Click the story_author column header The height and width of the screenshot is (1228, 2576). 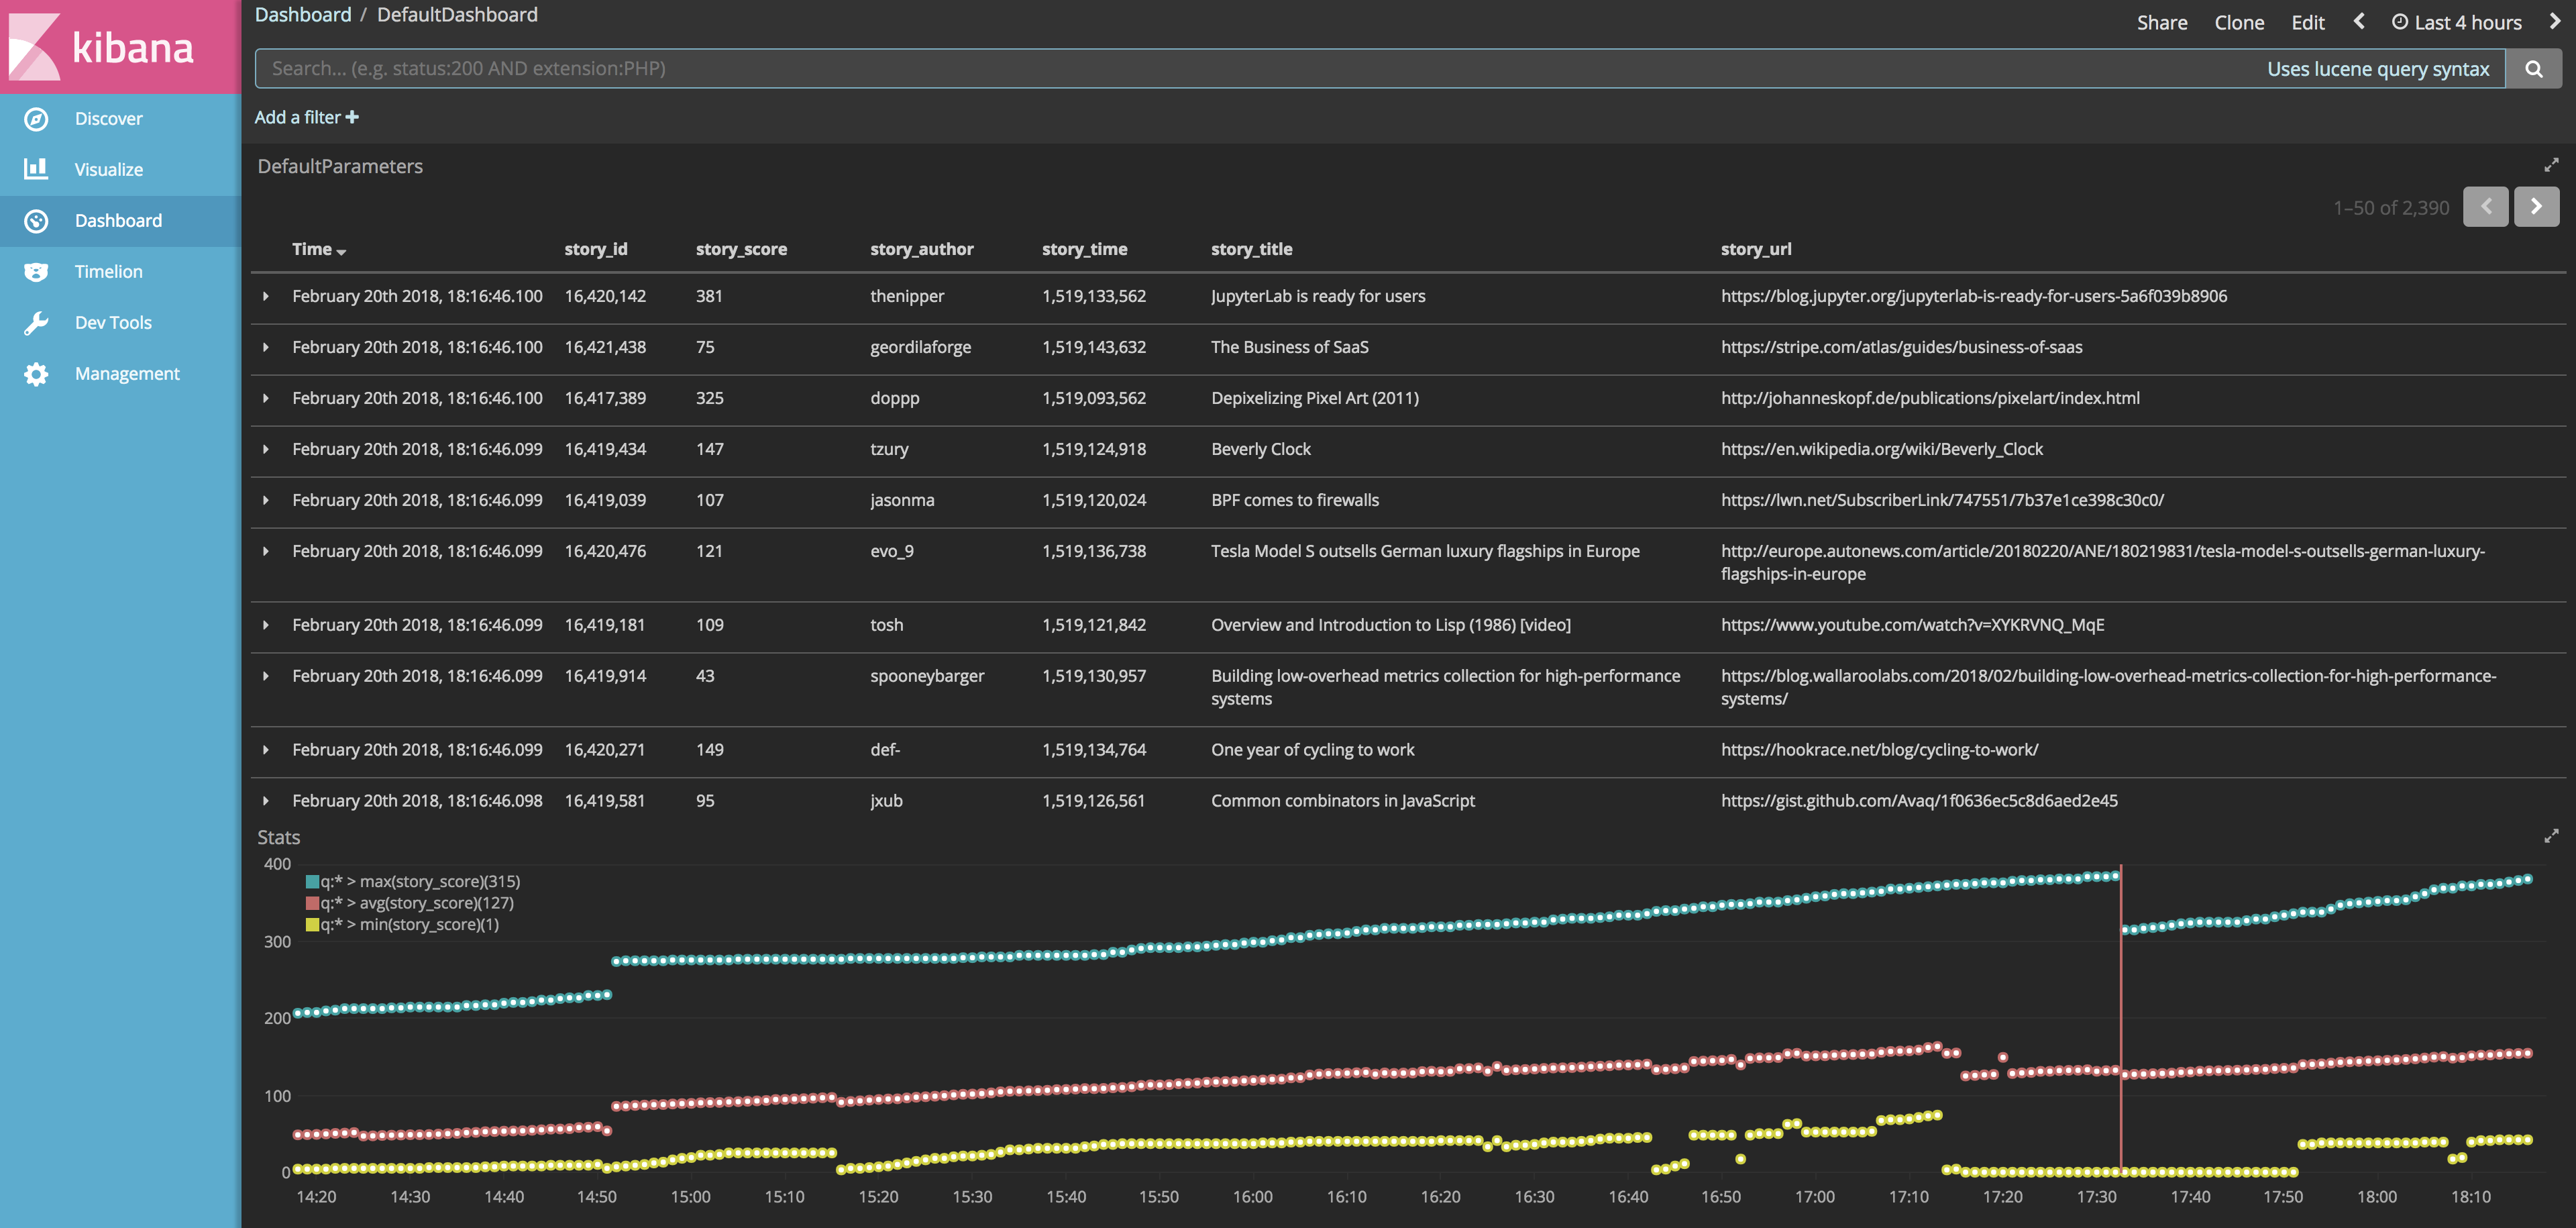(x=921, y=249)
